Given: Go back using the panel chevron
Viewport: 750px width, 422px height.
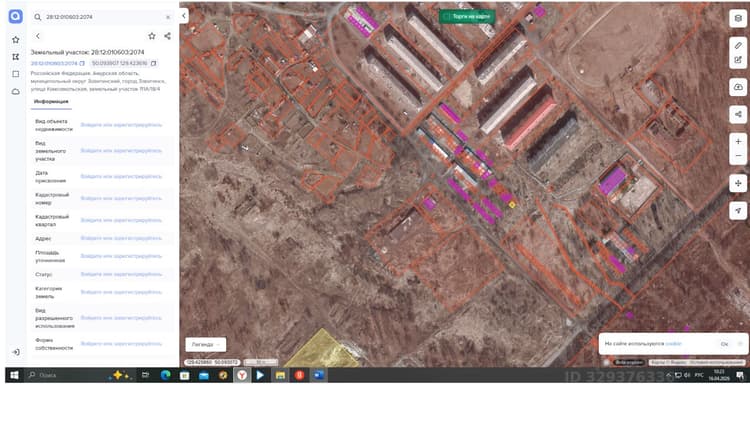Looking at the screenshot, I should [x=38, y=36].
